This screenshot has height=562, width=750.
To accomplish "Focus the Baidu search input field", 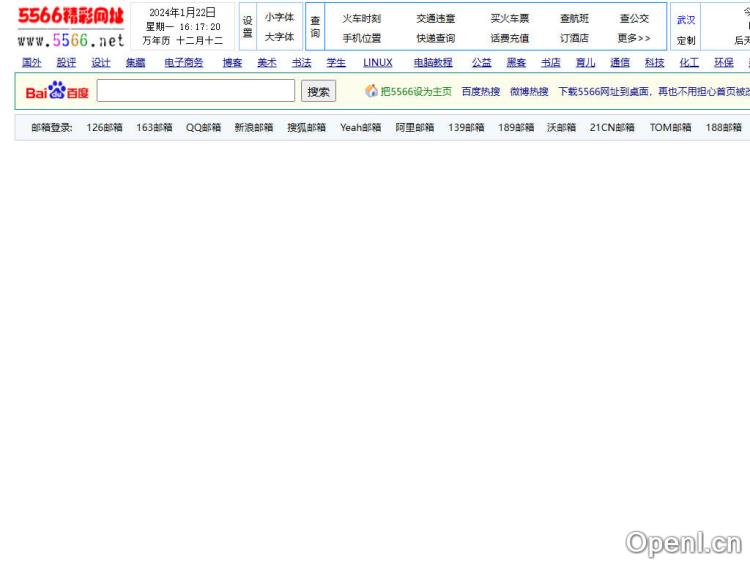I will pos(196,91).
